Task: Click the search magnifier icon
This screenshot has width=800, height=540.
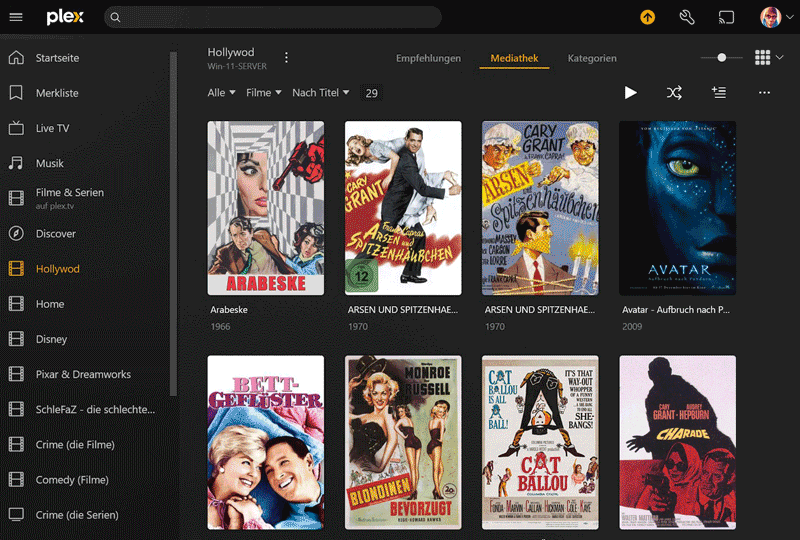Action: coord(115,17)
